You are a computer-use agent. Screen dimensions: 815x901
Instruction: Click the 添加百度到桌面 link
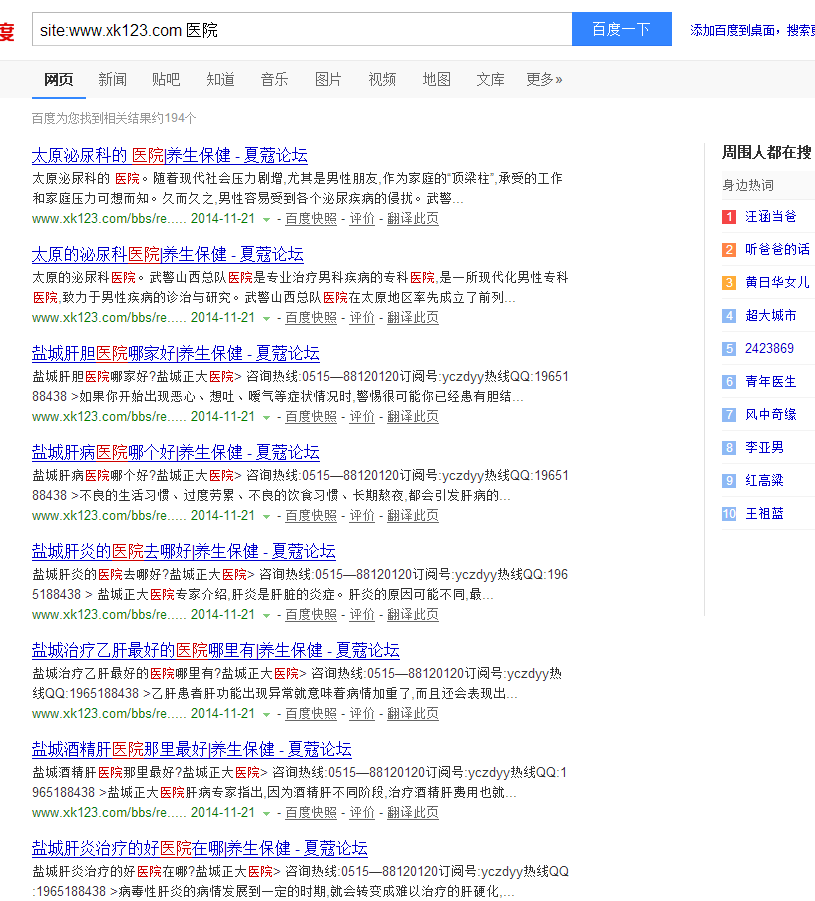tap(730, 29)
